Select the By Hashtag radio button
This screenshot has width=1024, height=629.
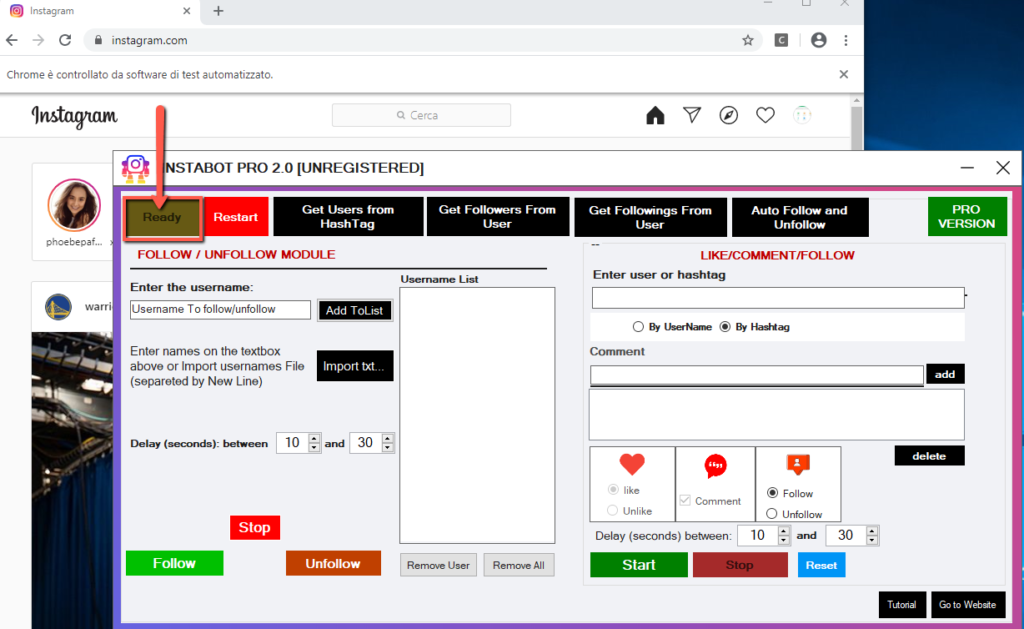[x=725, y=327]
